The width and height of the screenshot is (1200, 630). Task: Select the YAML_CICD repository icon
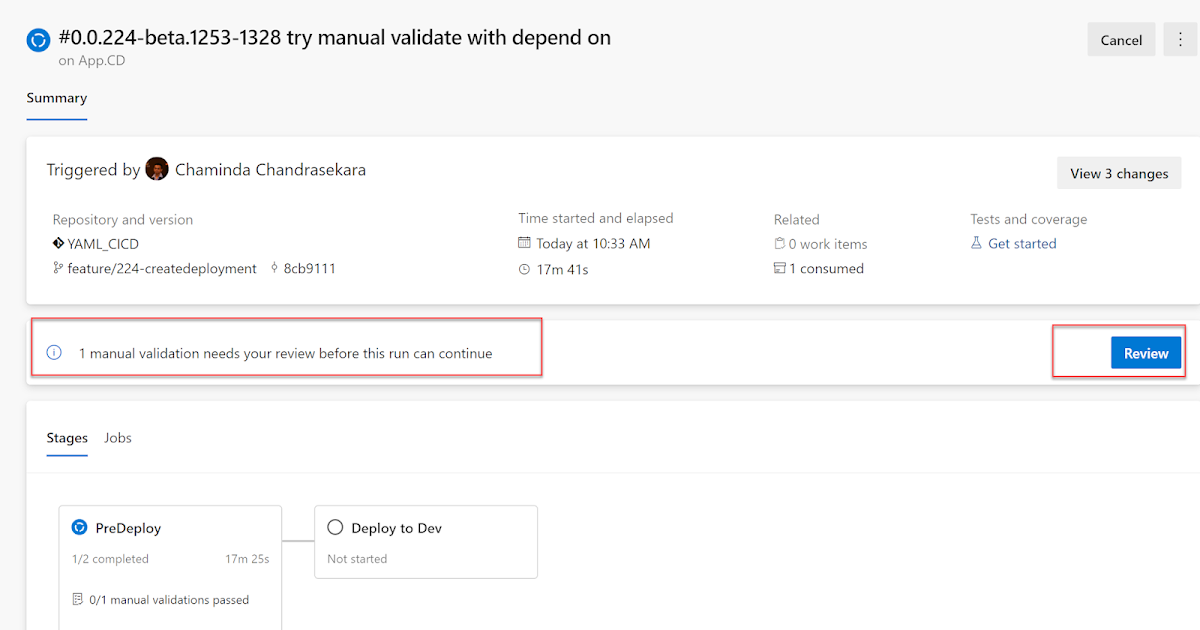(58, 243)
